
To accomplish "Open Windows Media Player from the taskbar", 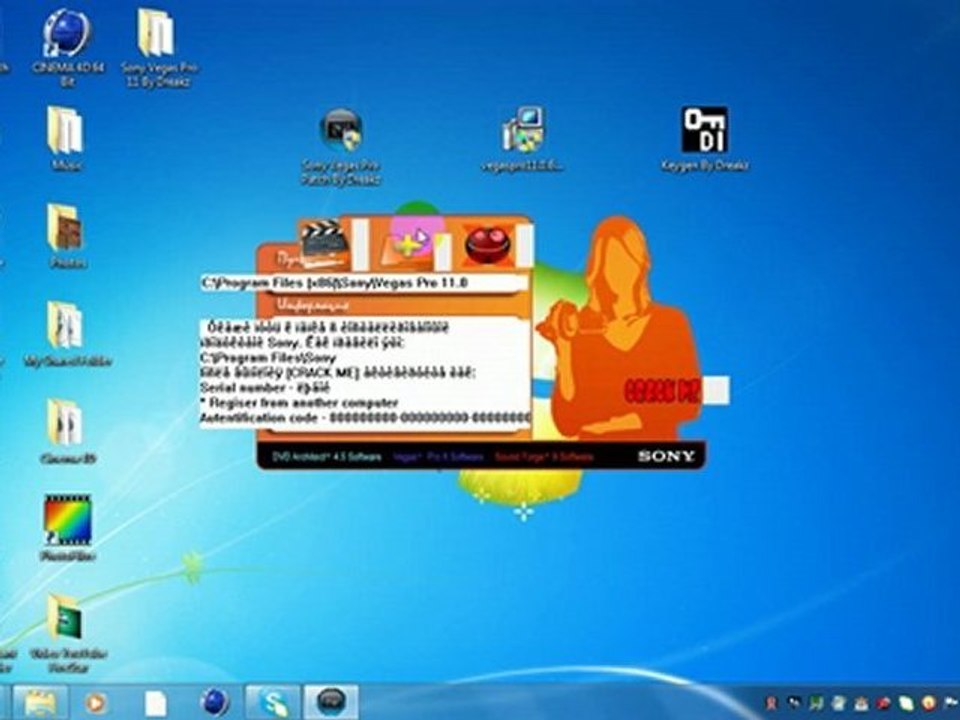I will click(96, 703).
